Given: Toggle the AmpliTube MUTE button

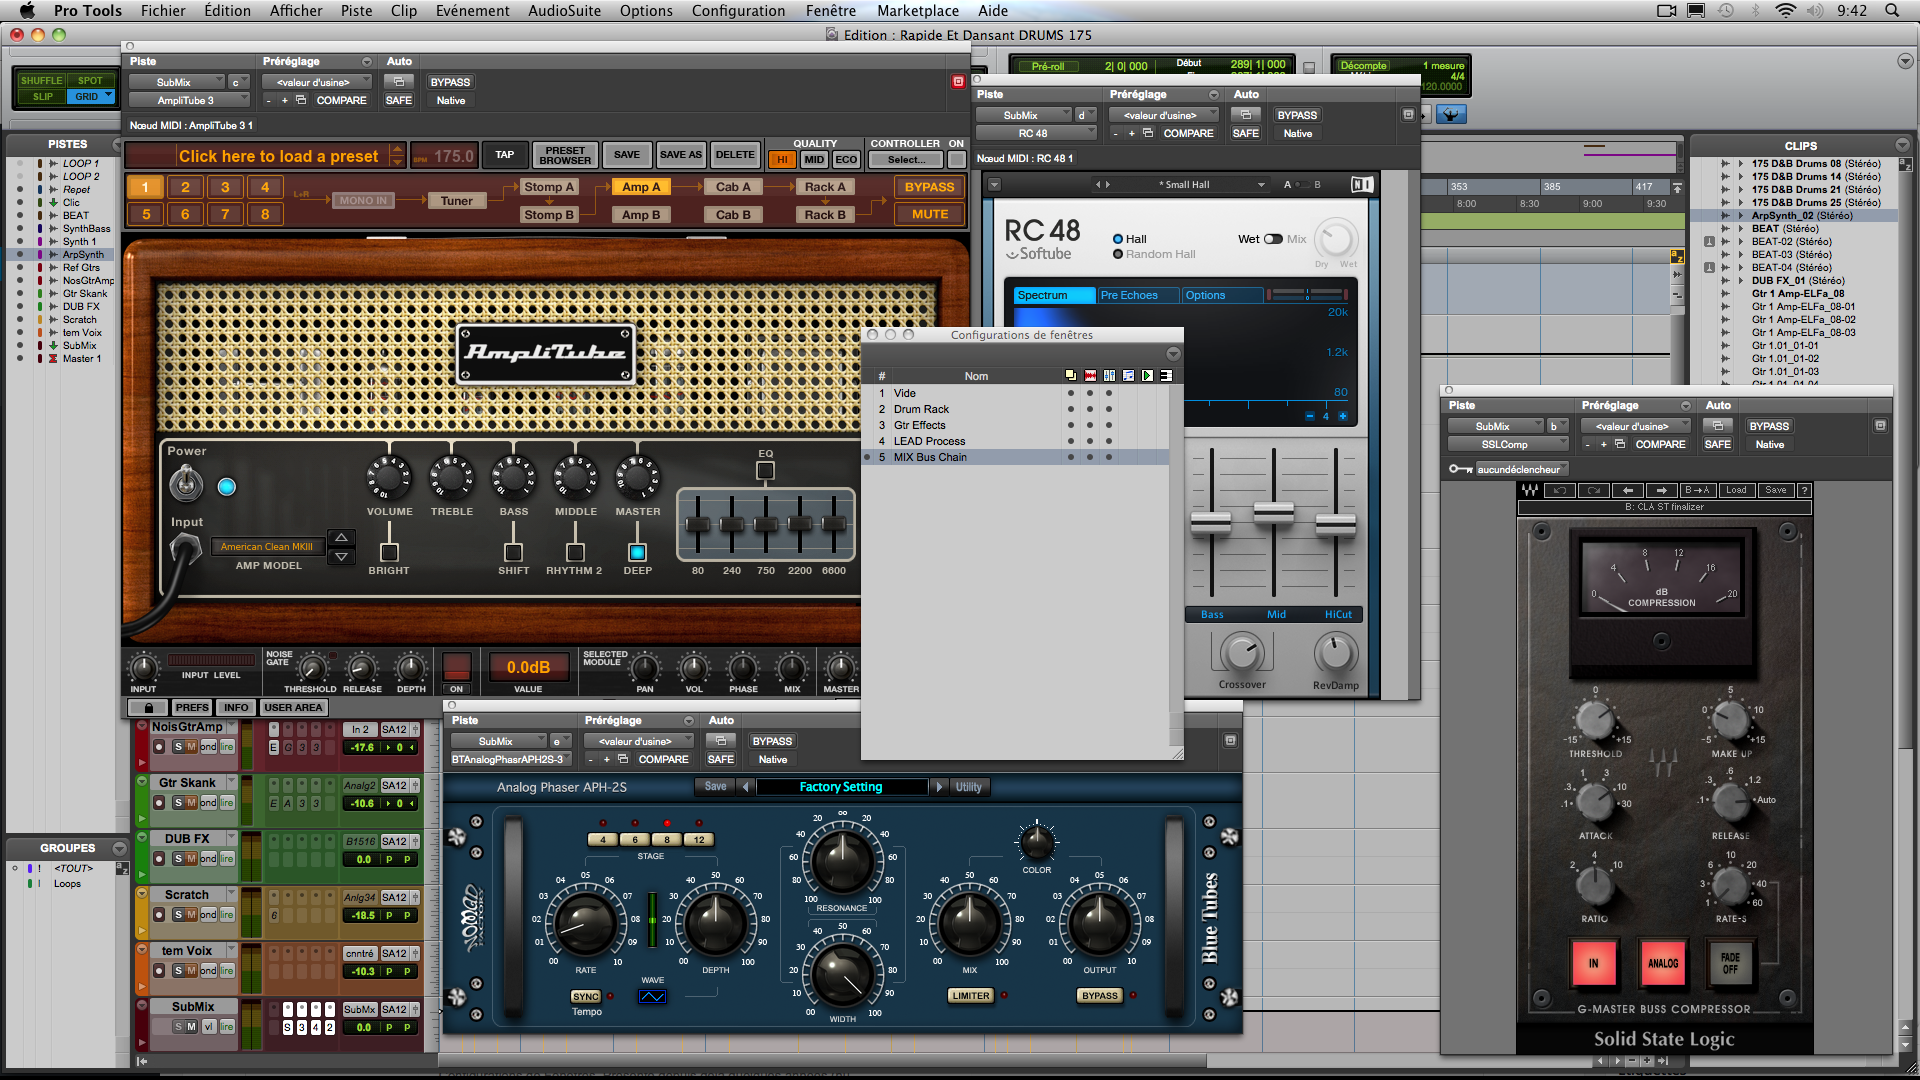Looking at the screenshot, I should (929, 214).
